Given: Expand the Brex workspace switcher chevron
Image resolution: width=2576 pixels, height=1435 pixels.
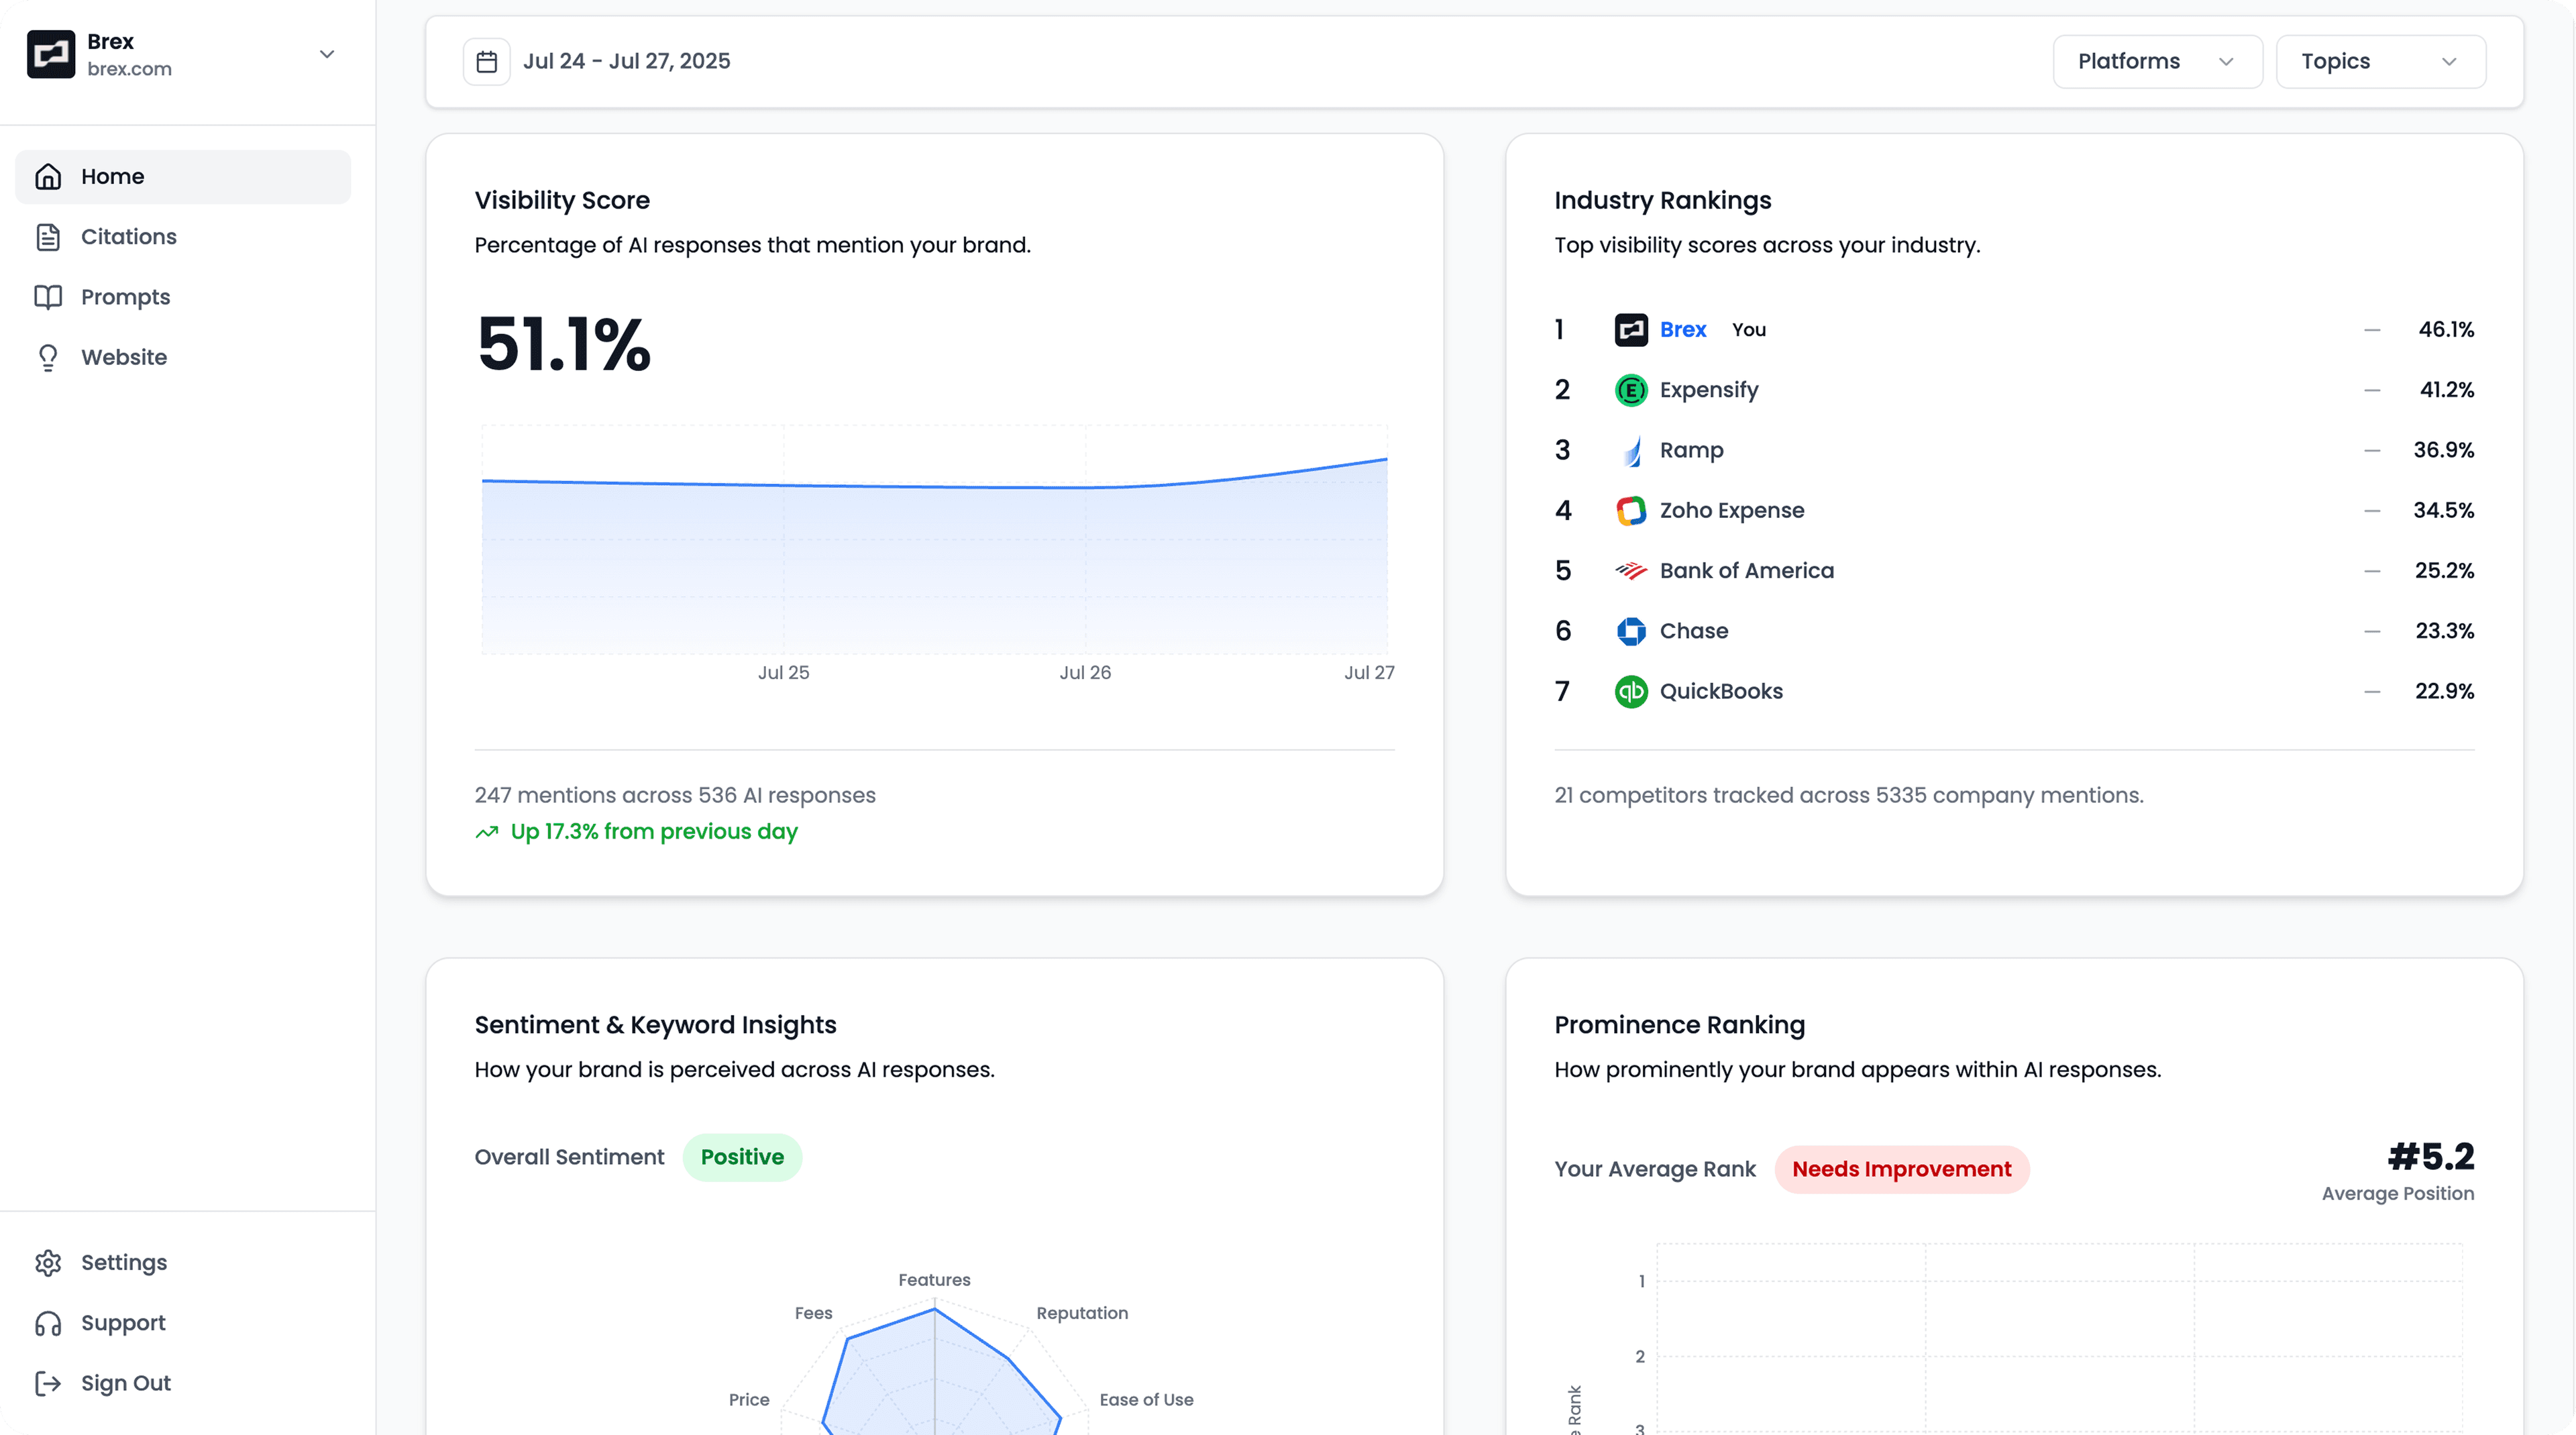Looking at the screenshot, I should coord(326,54).
